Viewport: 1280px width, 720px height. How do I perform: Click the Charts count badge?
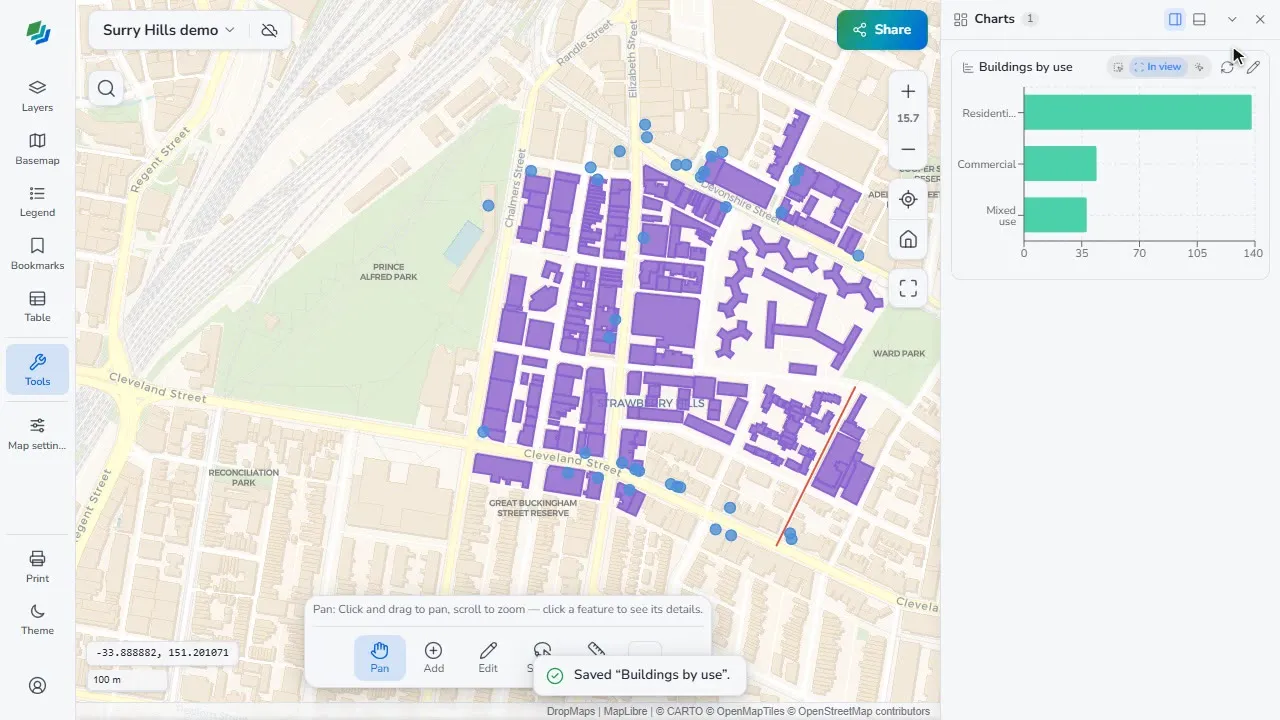click(1030, 19)
